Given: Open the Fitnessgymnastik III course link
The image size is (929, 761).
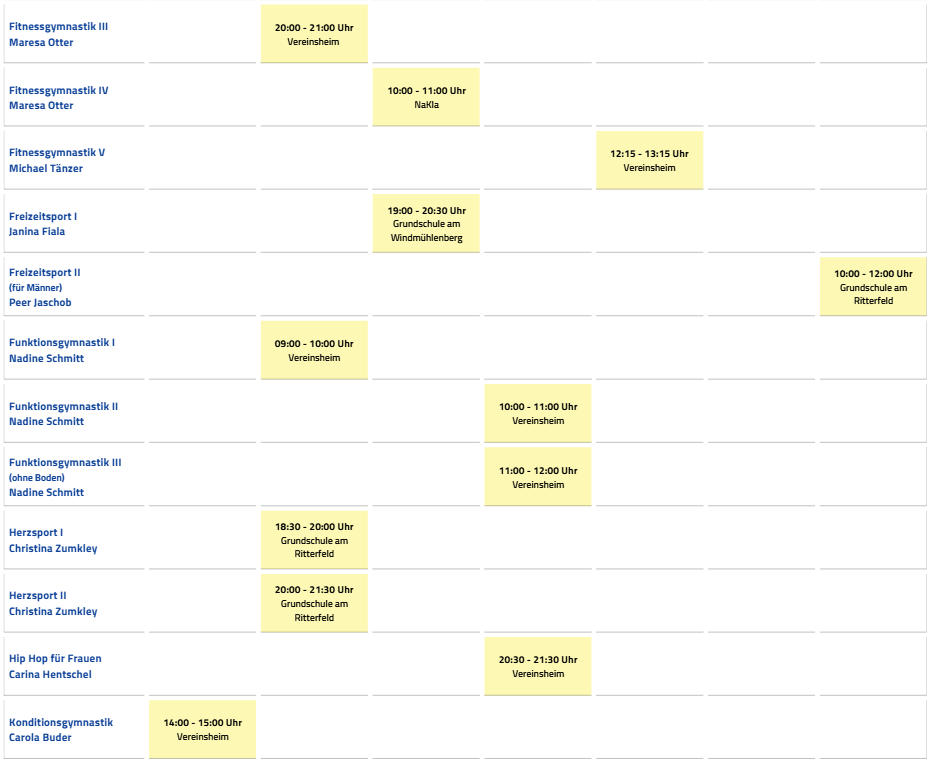Looking at the screenshot, I should tap(58, 27).
